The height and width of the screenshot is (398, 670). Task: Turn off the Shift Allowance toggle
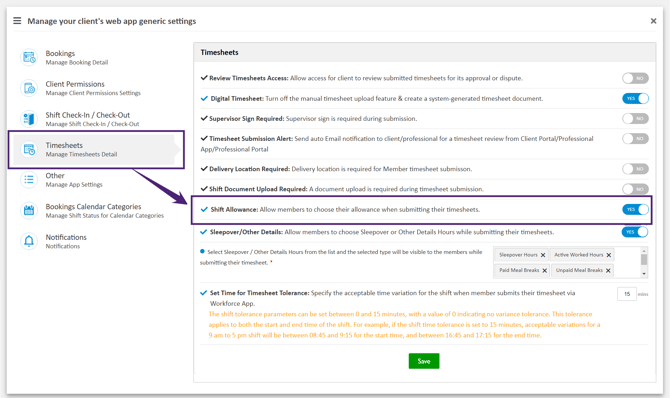coord(635,209)
